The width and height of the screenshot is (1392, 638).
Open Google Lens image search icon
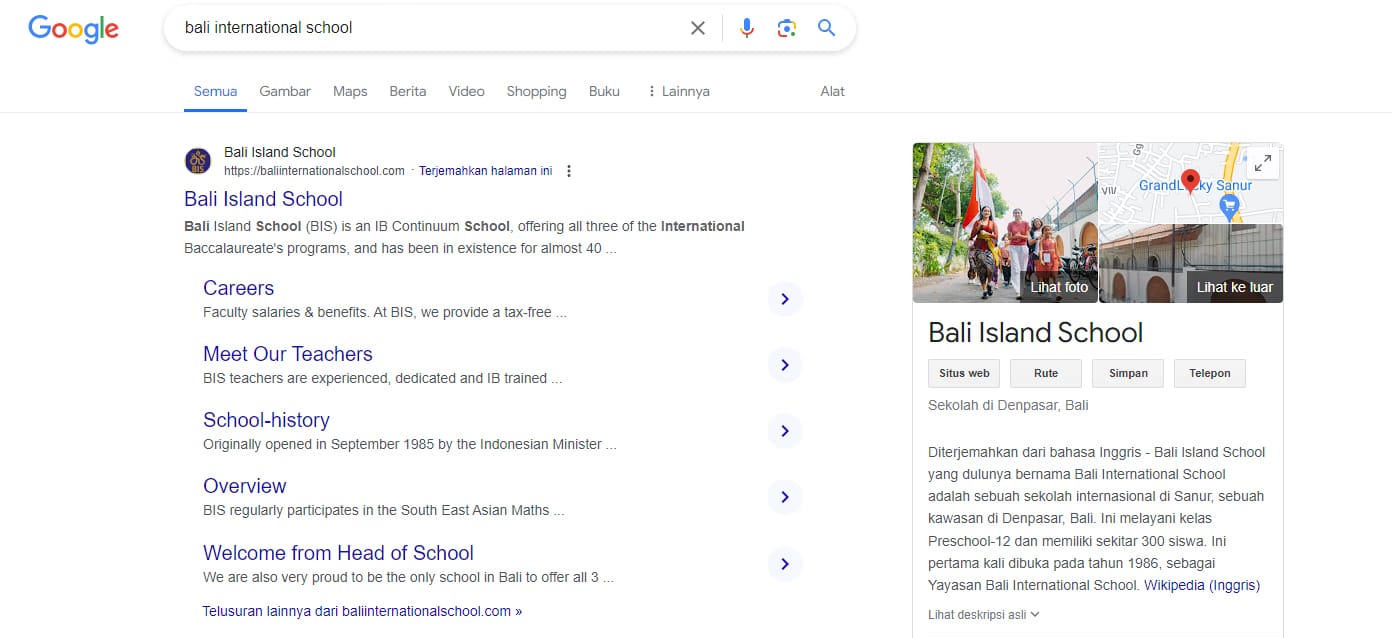tap(787, 28)
